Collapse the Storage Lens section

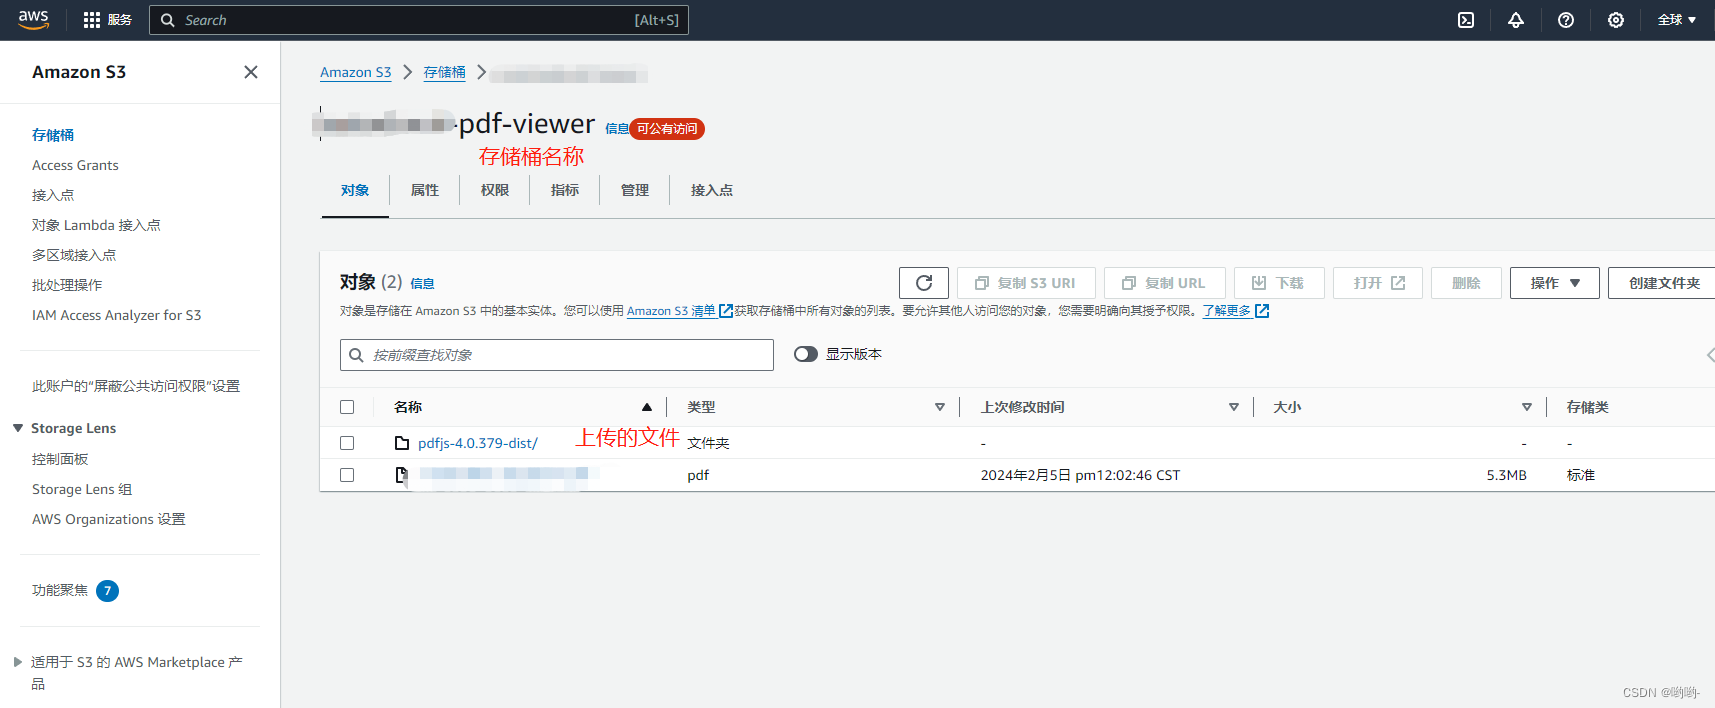coord(18,428)
